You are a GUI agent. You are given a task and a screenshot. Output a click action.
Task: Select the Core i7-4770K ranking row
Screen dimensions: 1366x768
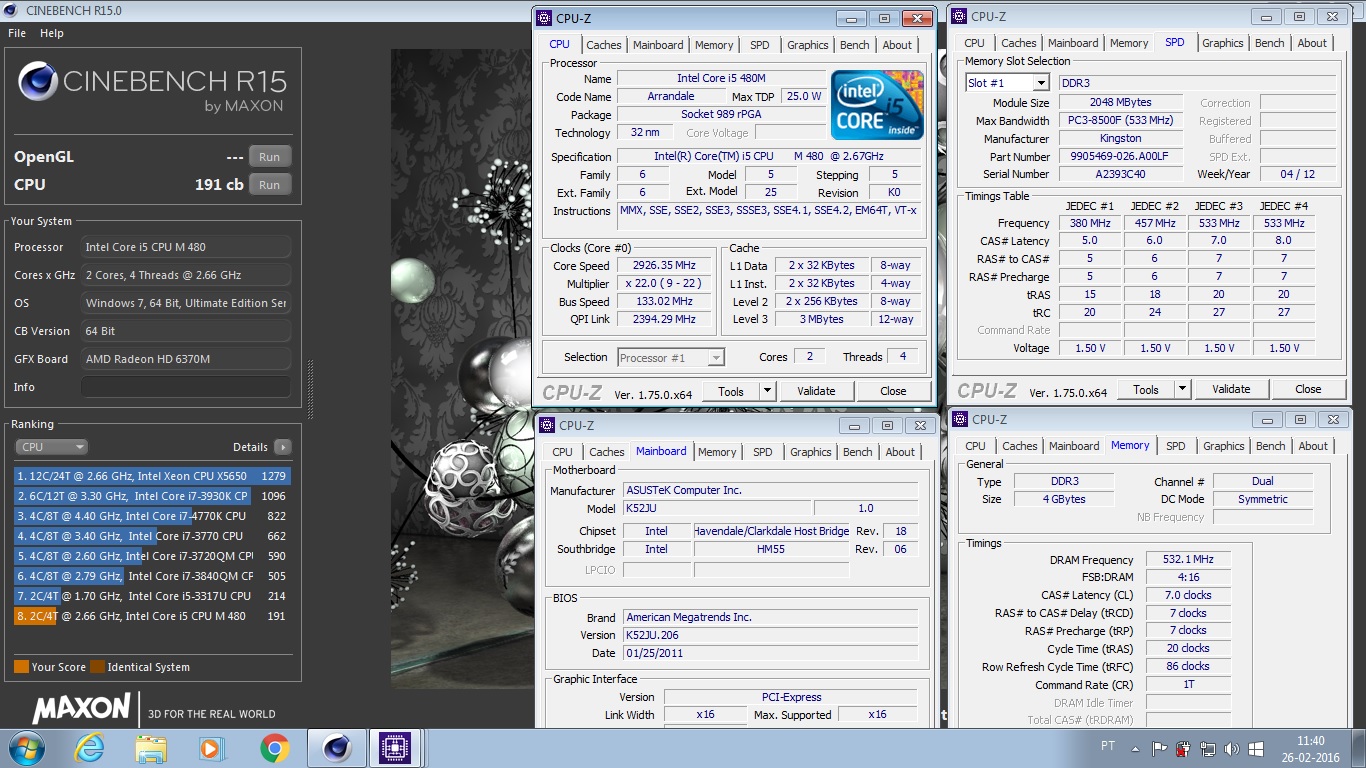click(x=151, y=516)
